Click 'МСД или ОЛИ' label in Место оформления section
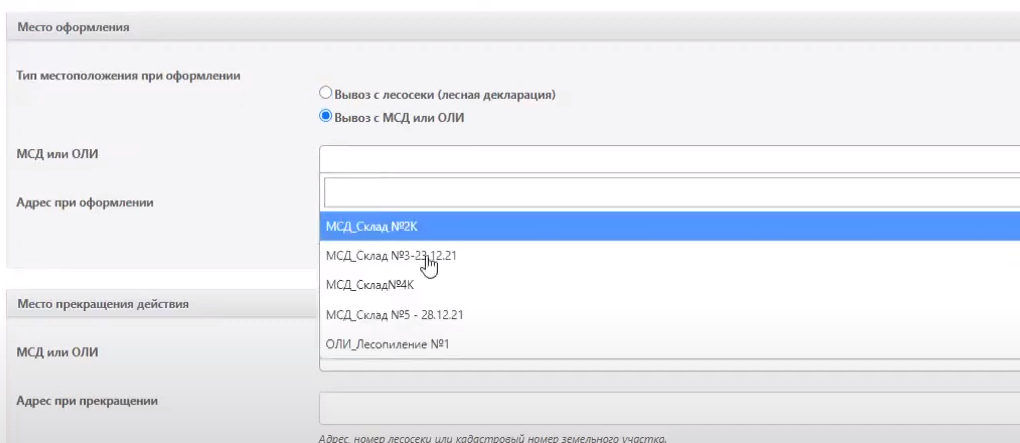The width and height of the screenshot is (1020, 443). point(57,152)
